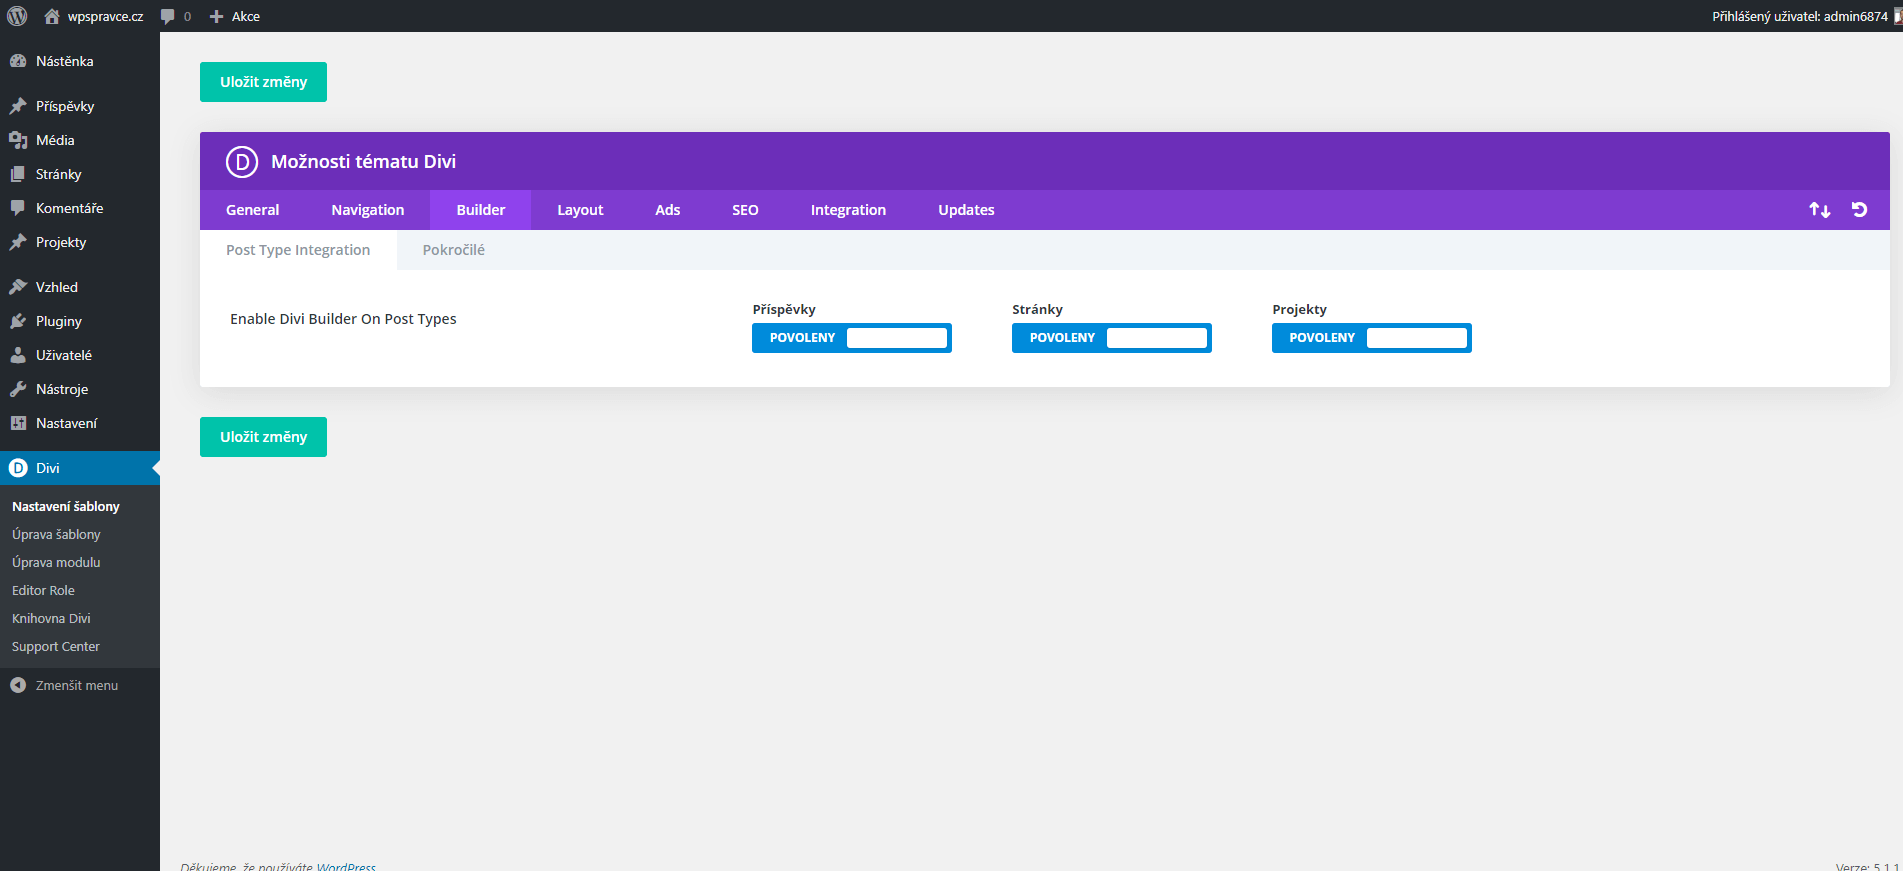Screen dimensions: 1903x871
Task: Click the Projekty pin icon
Action: [x=18, y=242]
